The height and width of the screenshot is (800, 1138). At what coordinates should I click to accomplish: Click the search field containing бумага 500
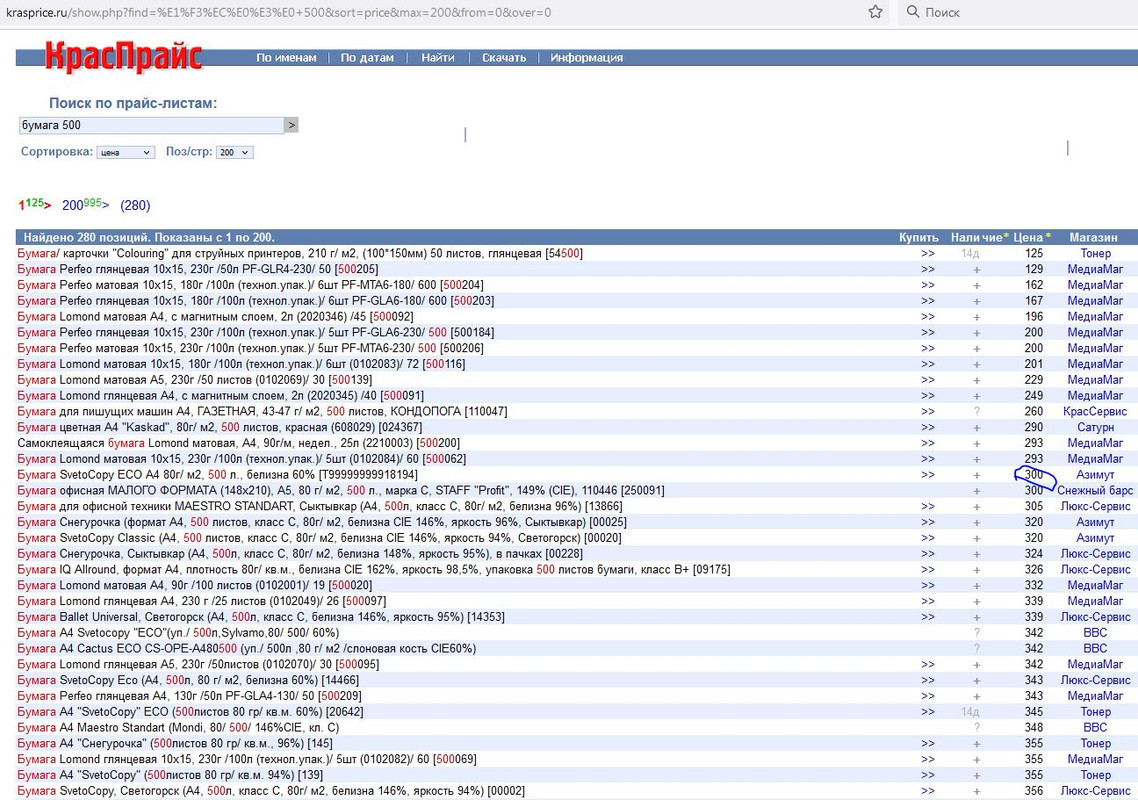pyautogui.click(x=151, y=125)
